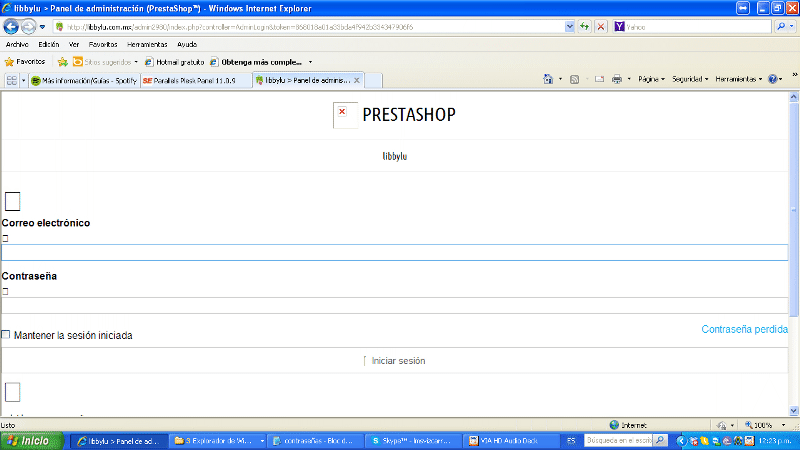Viewport: 800px width, 450px height.
Task: Click the Quick Tabs grid icon
Action: click(x=11, y=80)
